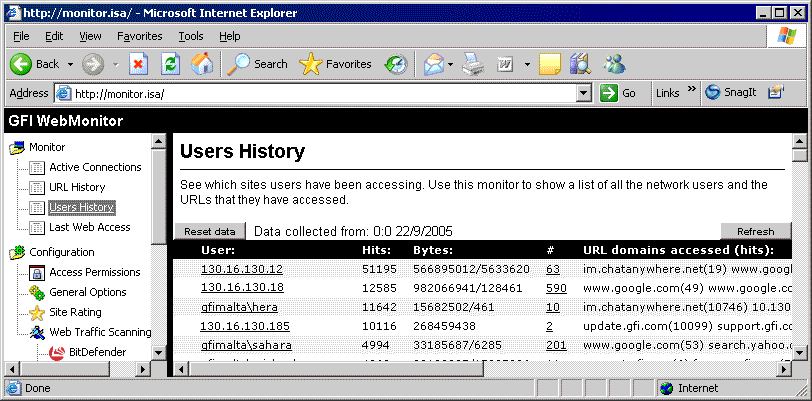This screenshot has height=401, width=812.
Task: Open Web Traffic Scanning in the tree
Action: [x=100, y=333]
